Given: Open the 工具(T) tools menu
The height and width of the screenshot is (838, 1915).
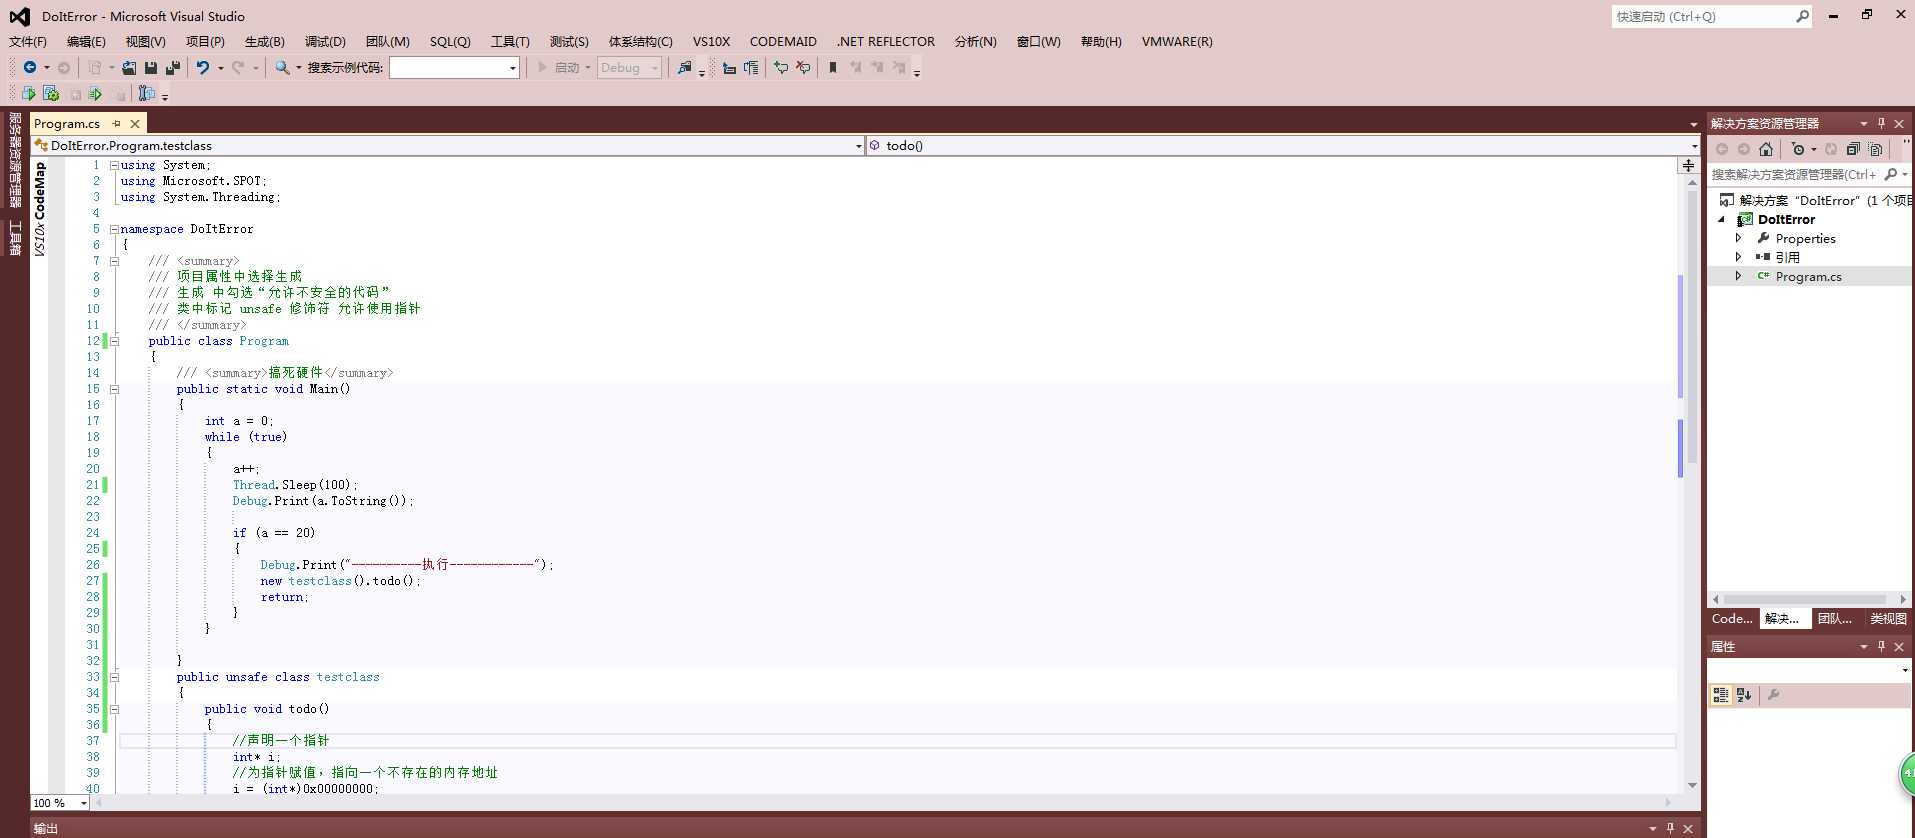Looking at the screenshot, I should 510,41.
